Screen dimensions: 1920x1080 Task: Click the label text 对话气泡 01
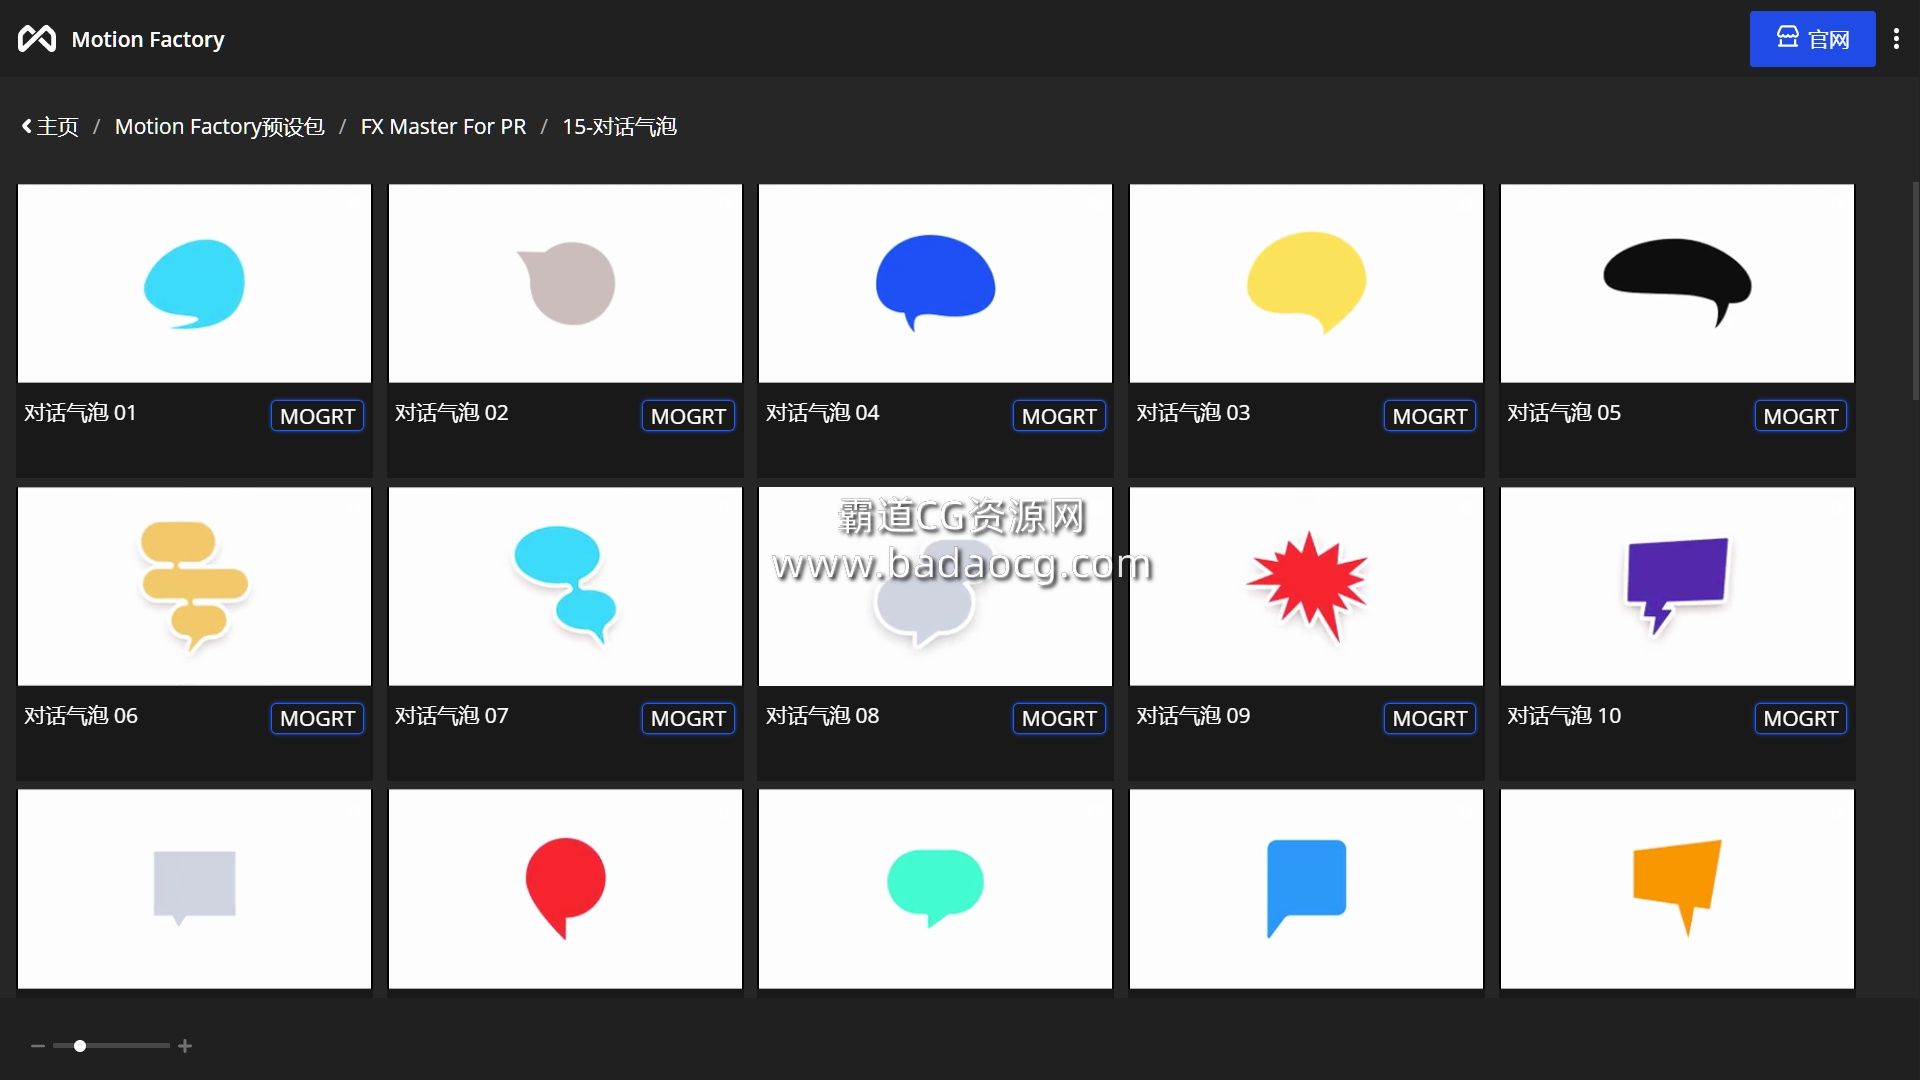80,413
